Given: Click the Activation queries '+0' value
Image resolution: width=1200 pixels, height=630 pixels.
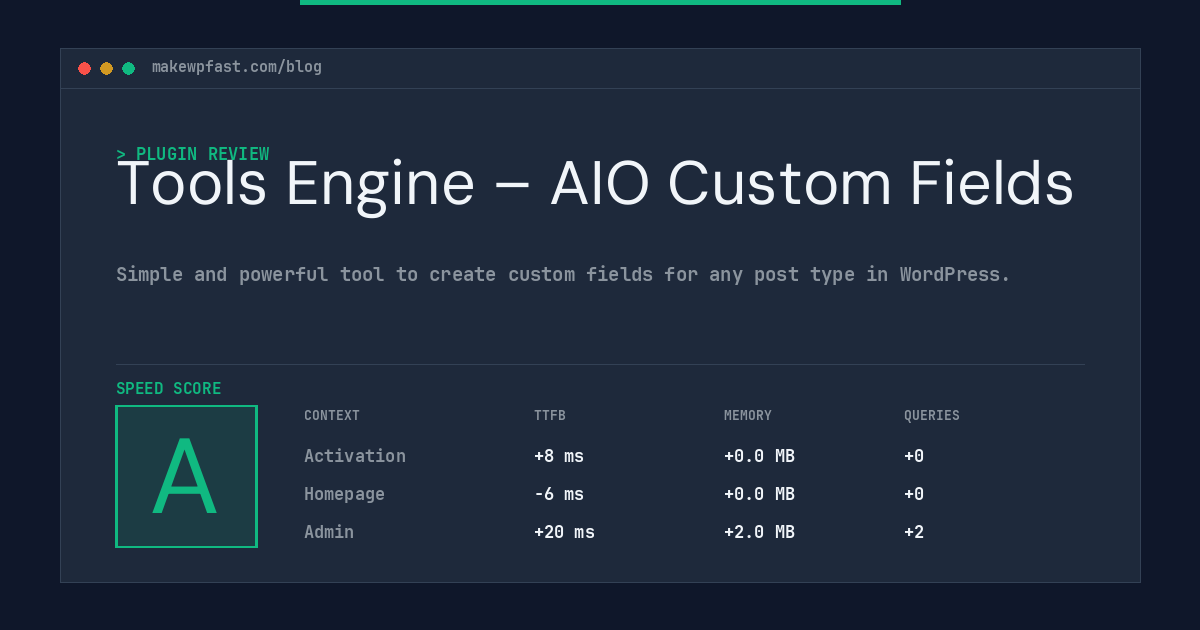Looking at the screenshot, I should (x=914, y=456).
